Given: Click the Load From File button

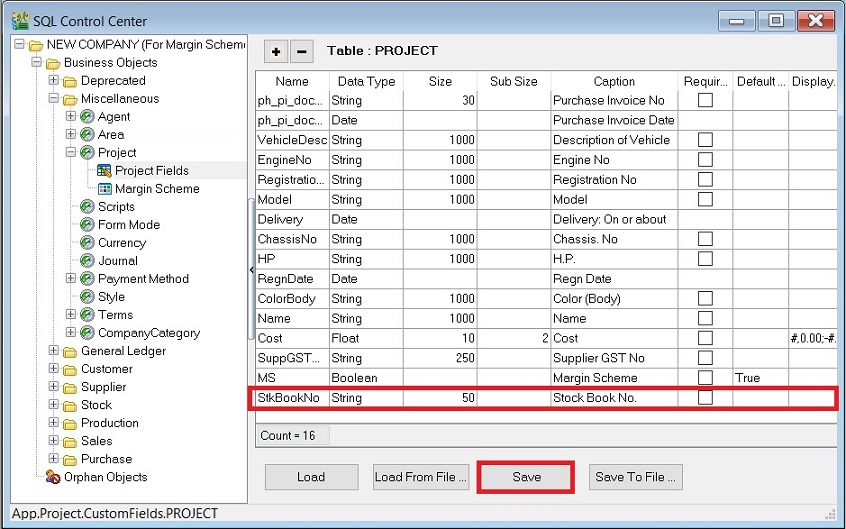Looking at the screenshot, I should click(x=421, y=477).
